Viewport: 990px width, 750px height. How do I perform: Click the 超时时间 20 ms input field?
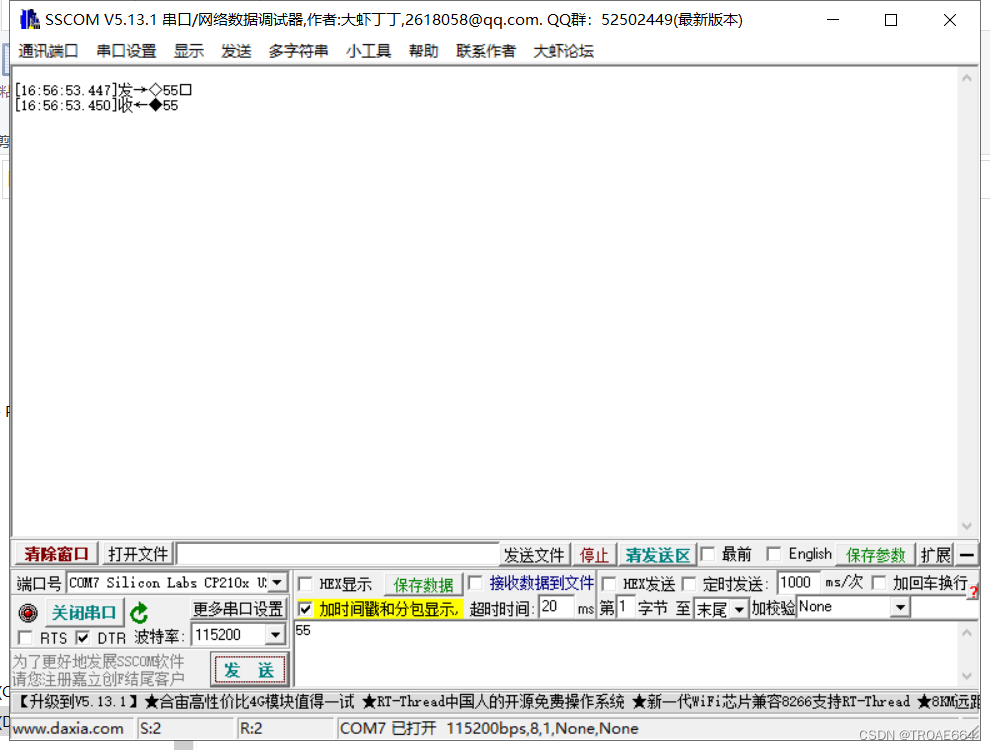coord(556,607)
